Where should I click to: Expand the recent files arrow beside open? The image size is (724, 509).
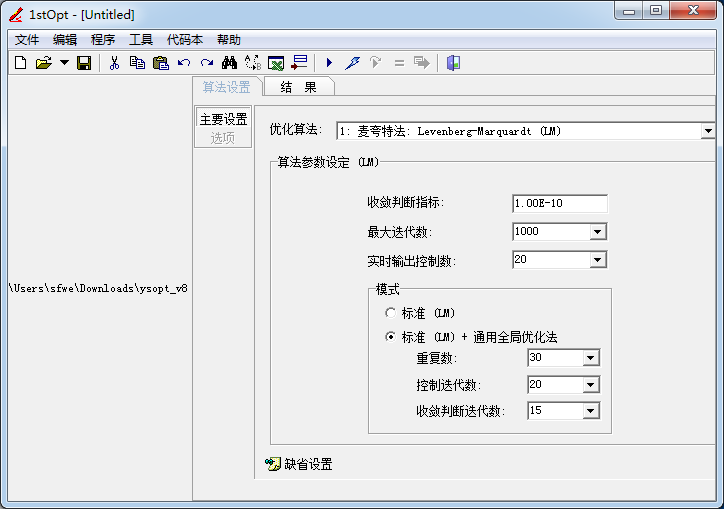click(x=64, y=62)
